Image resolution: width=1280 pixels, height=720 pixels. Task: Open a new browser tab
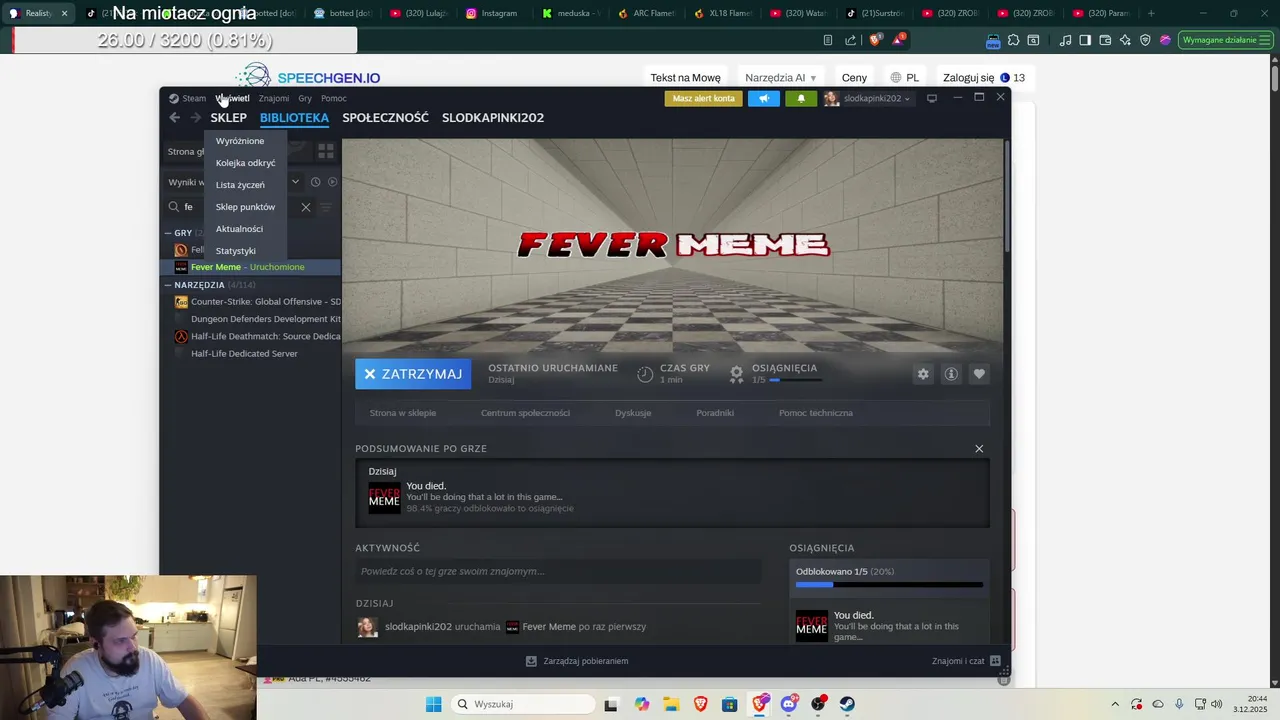pos(1151,13)
